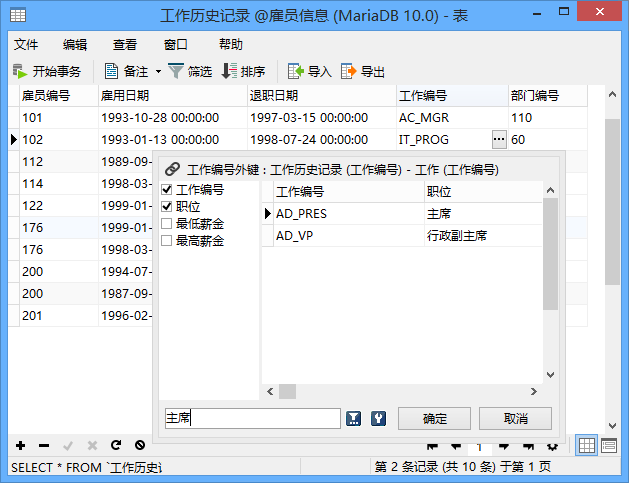Click the ellipsis button in the IT_PROG cell
The image size is (629, 483).
click(499, 139)
